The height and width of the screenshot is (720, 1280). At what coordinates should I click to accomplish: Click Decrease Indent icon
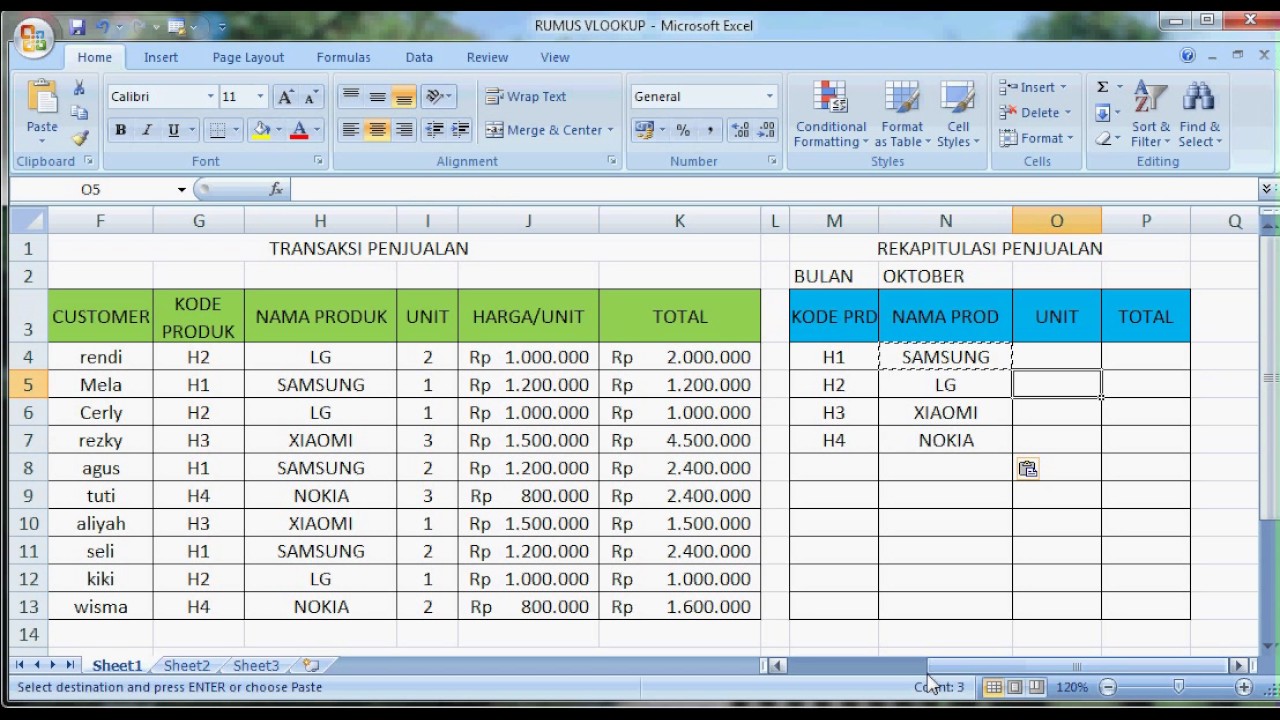click(434, 130)
